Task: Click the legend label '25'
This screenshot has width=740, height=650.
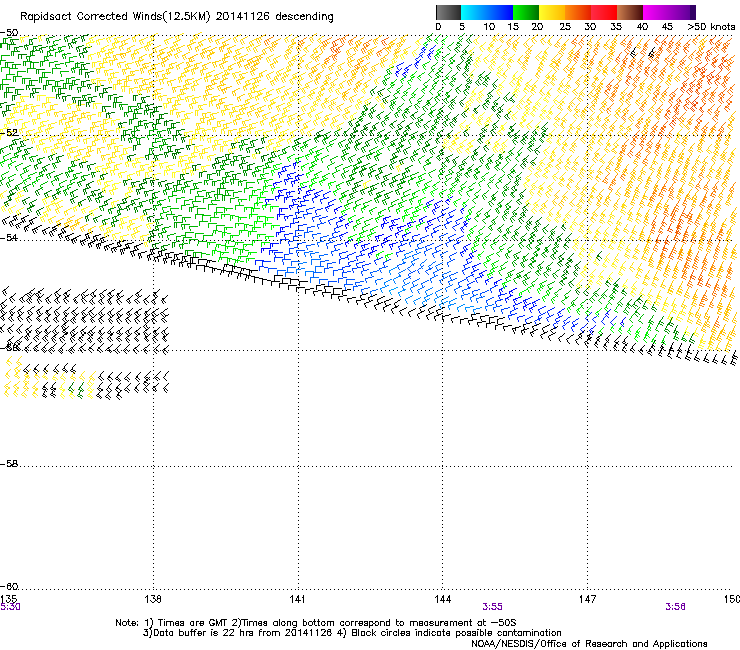Action: click(x=565, y=27)
